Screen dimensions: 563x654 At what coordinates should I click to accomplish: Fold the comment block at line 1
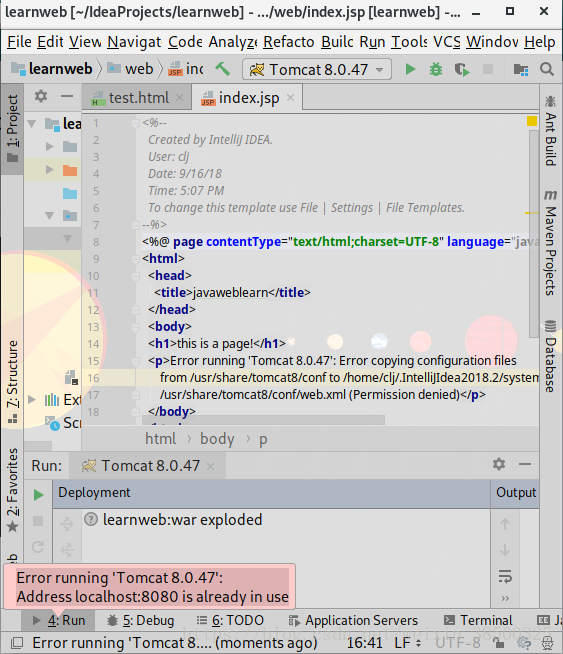[136, 123]
